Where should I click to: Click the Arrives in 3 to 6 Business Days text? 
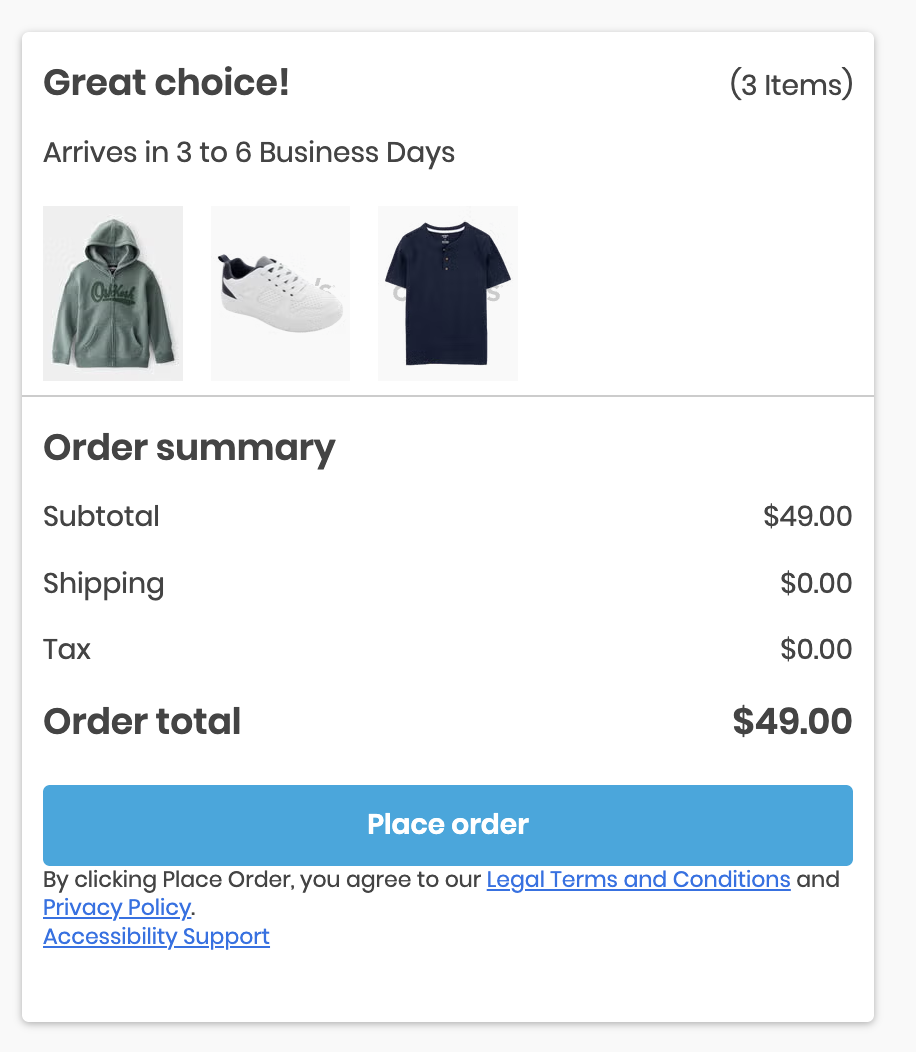click(x=249, y=153)
